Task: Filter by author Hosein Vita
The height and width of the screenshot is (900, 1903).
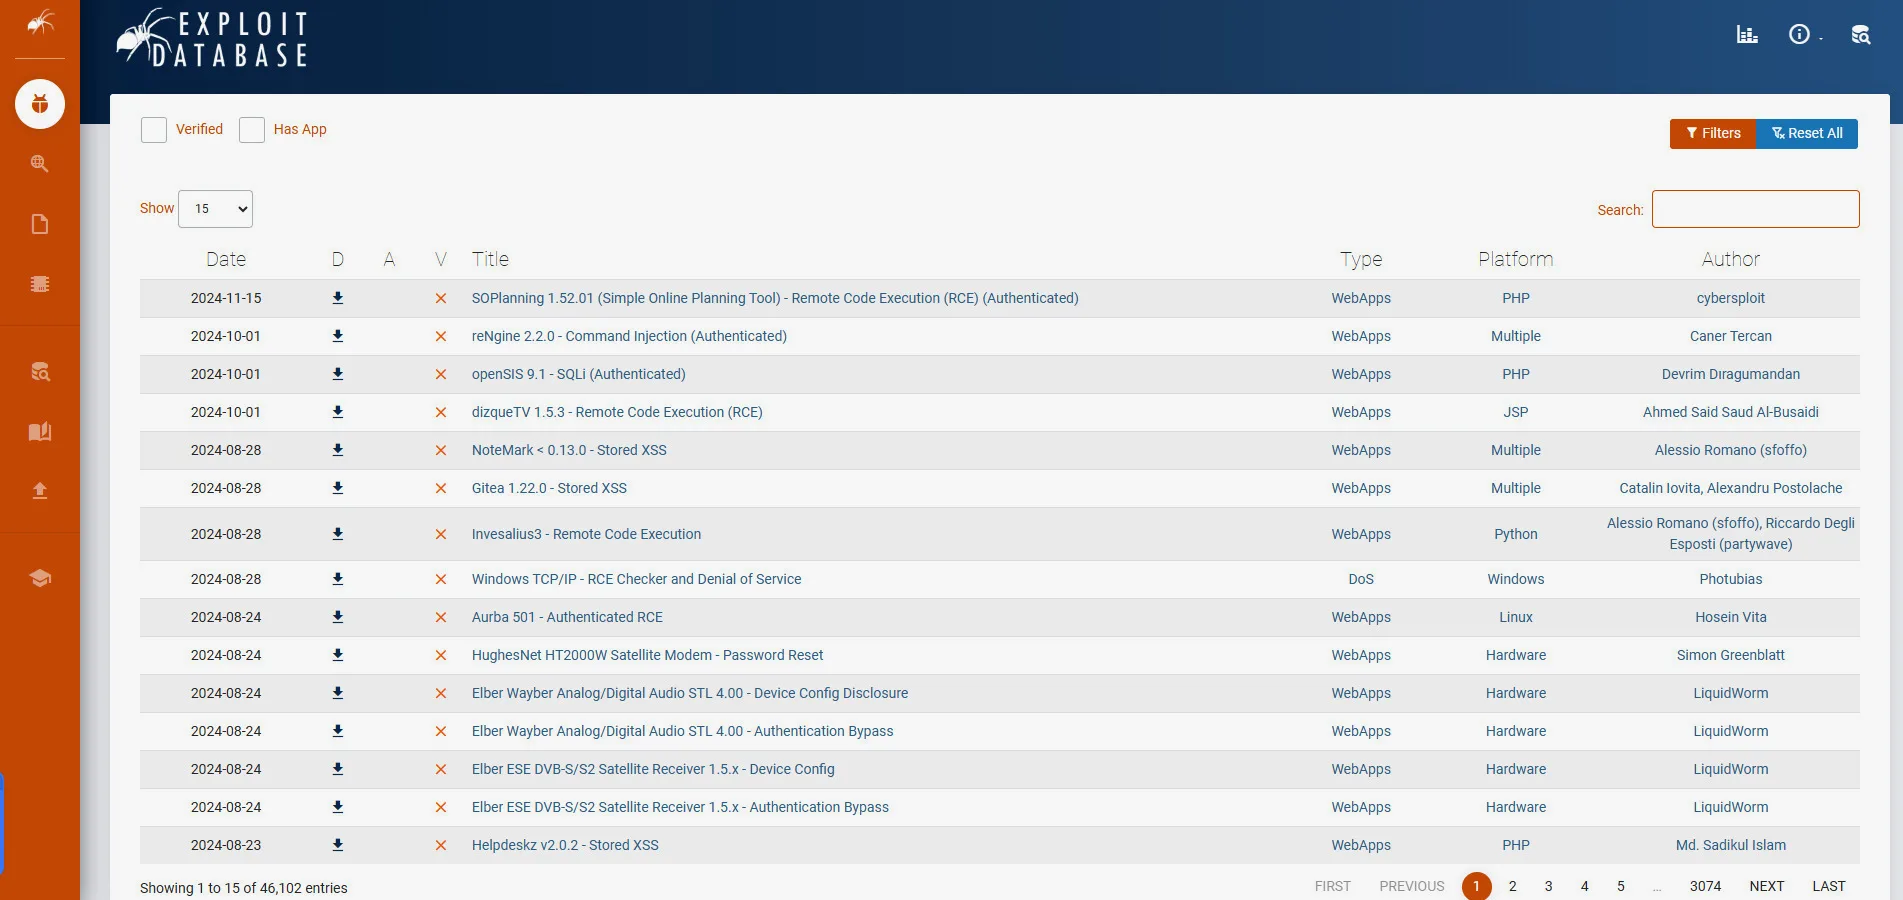Action: [x=1731, y=617]
